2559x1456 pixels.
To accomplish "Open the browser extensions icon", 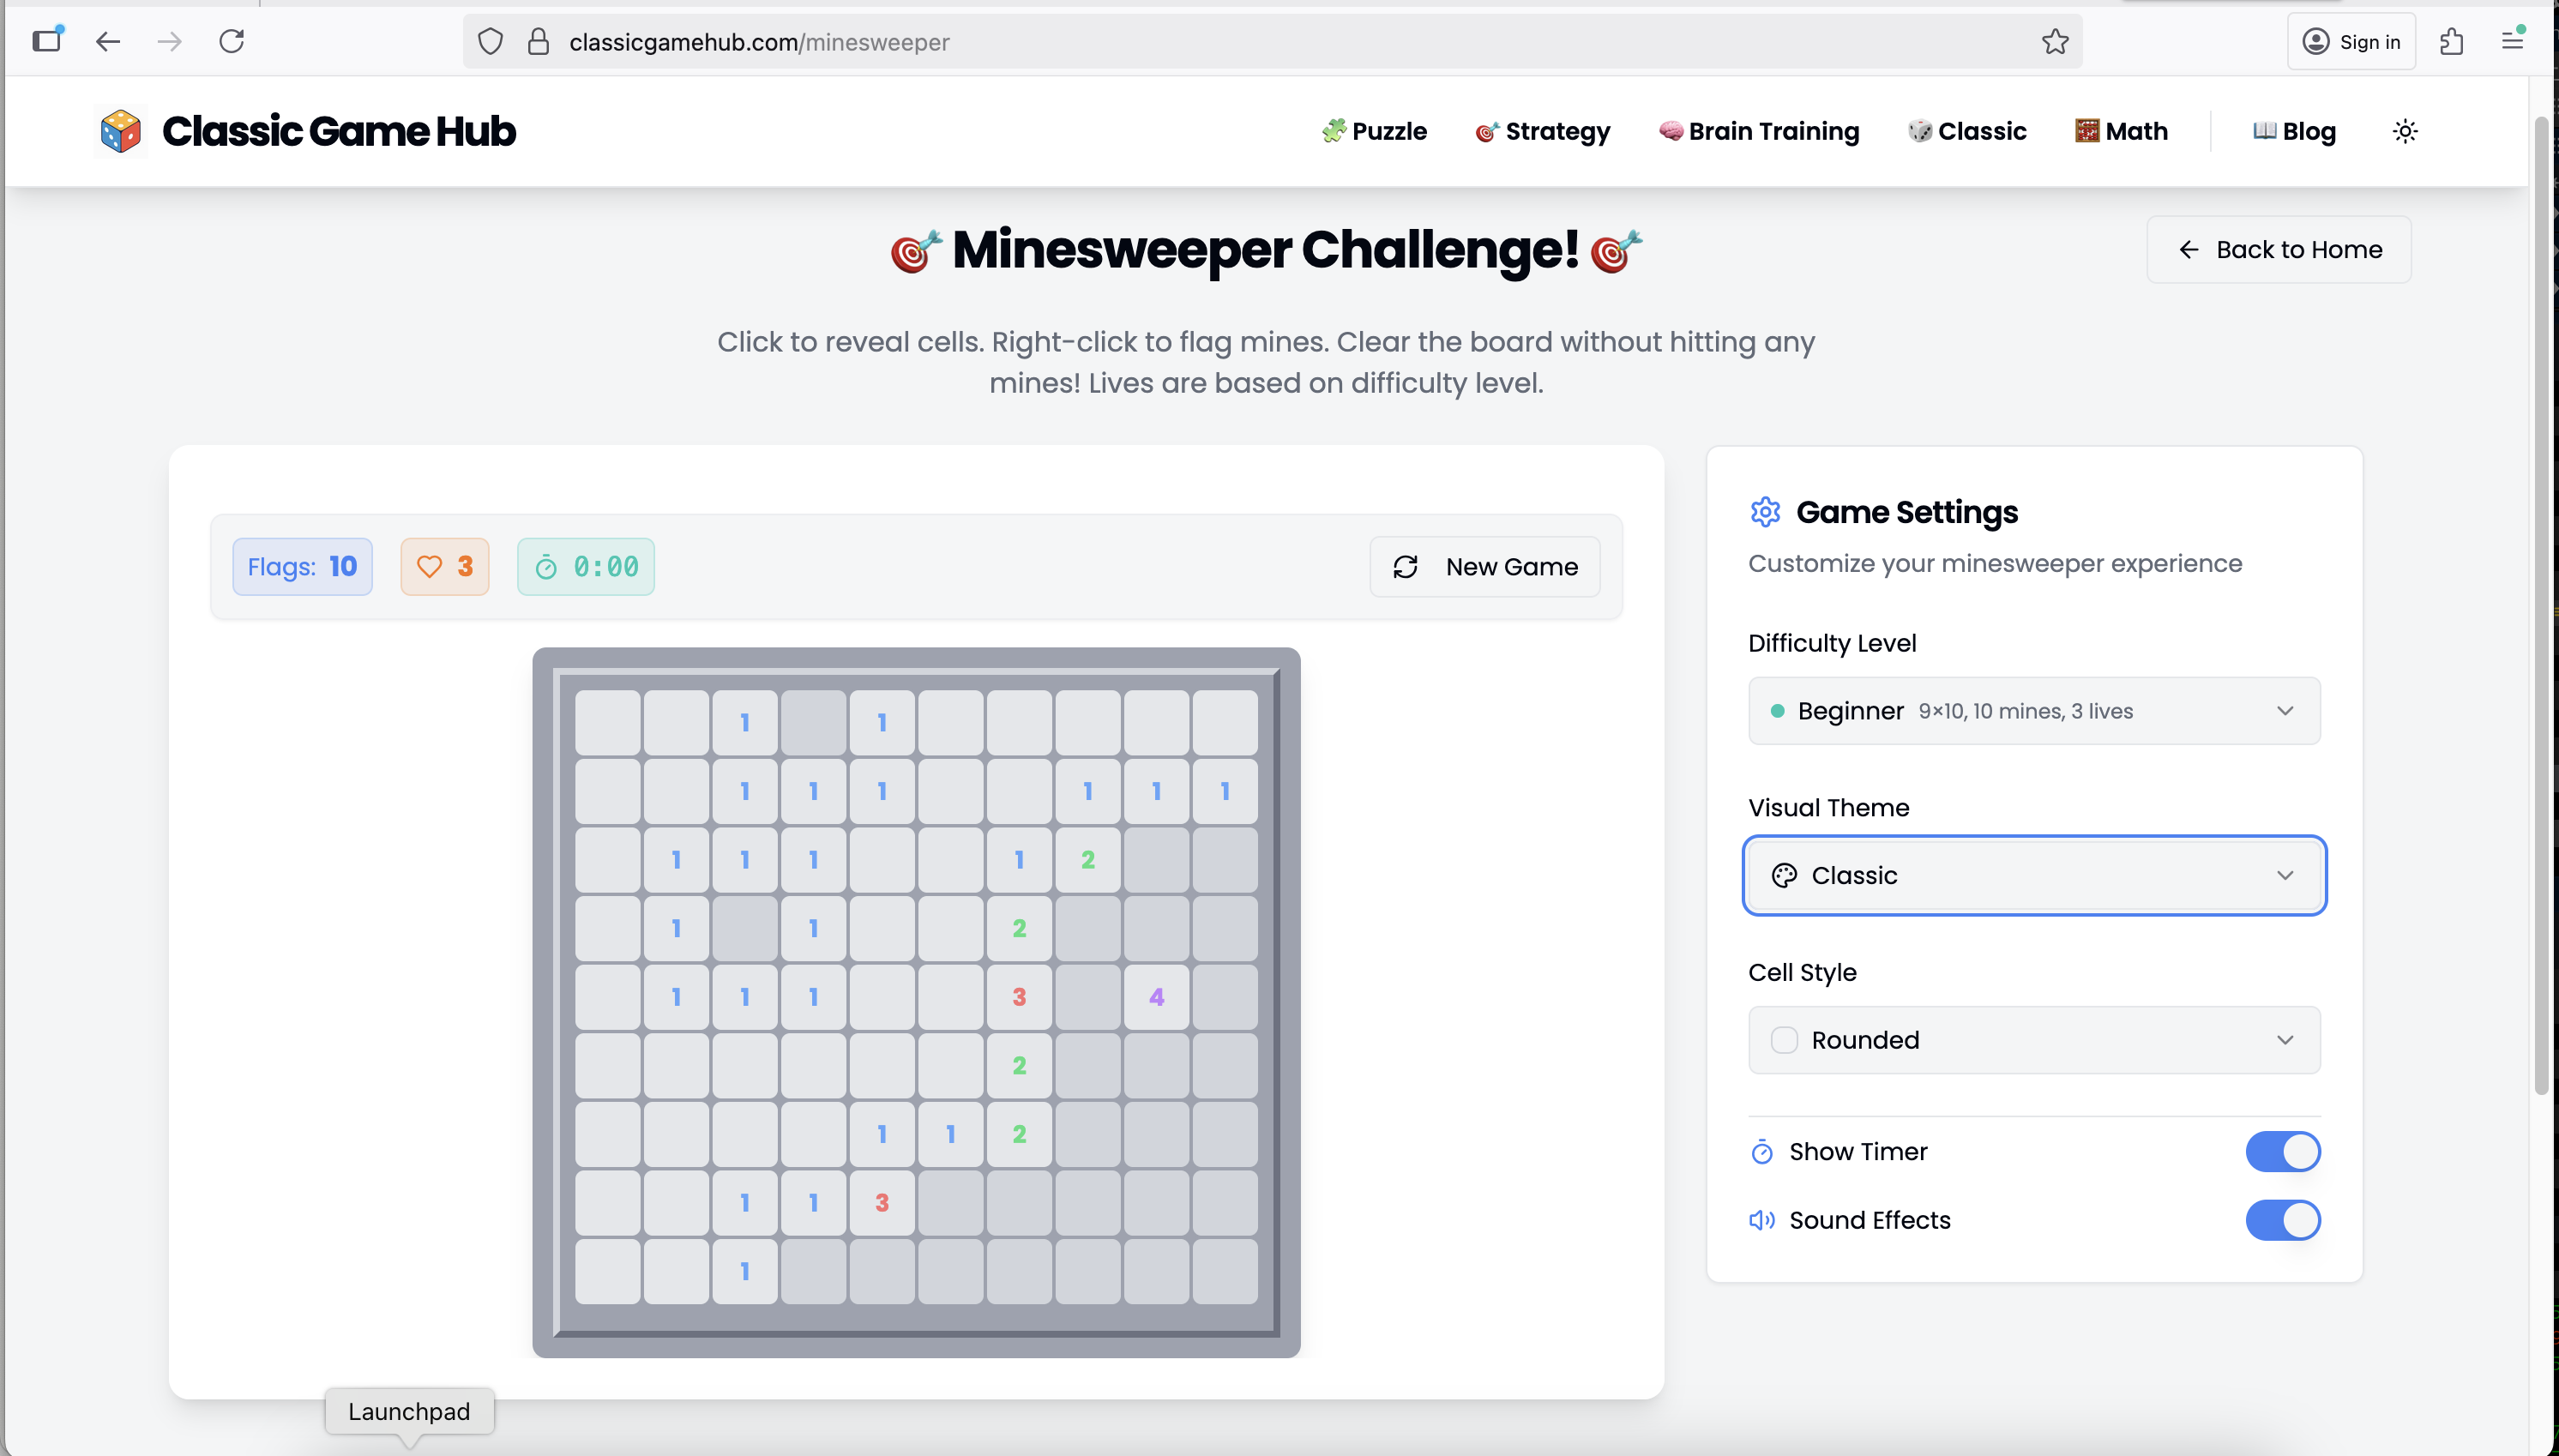I will pos(2451,42).
